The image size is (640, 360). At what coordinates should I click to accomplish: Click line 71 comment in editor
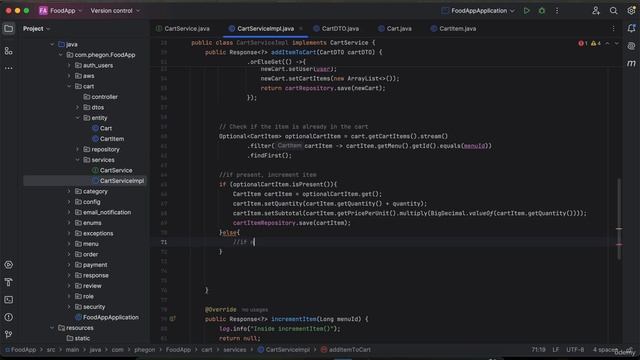(x=244, y=242)
